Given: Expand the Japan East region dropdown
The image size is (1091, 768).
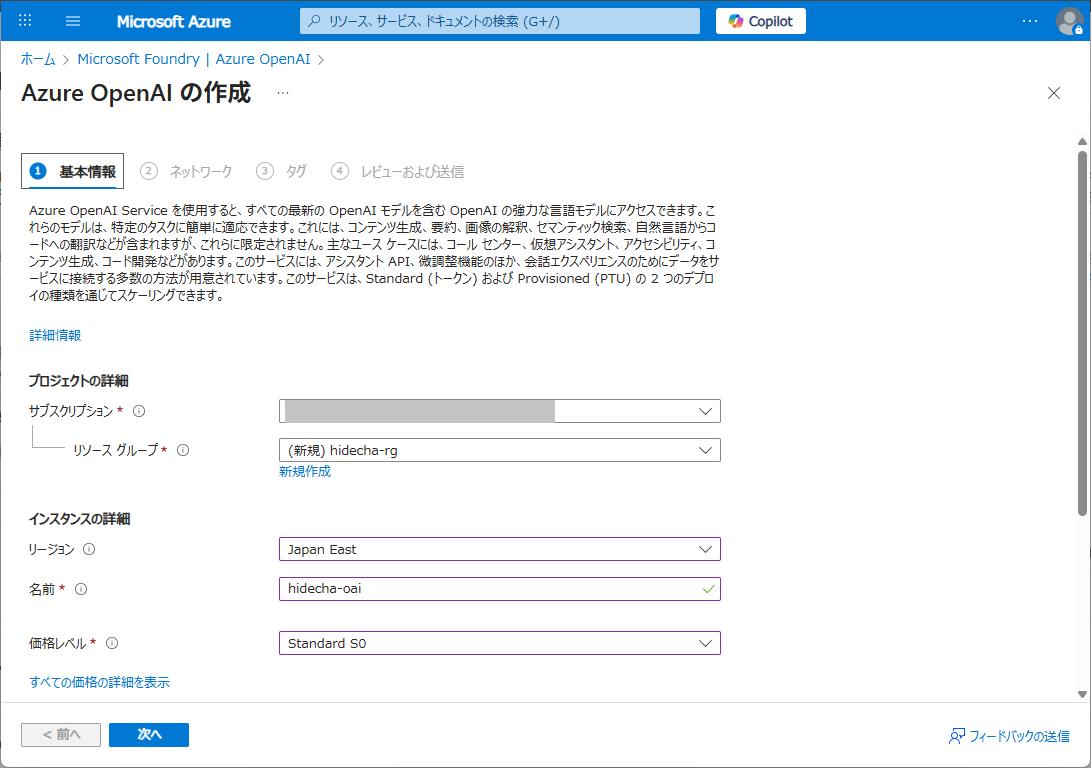Looking at the screenshot, I should click(x=500, y=550).
